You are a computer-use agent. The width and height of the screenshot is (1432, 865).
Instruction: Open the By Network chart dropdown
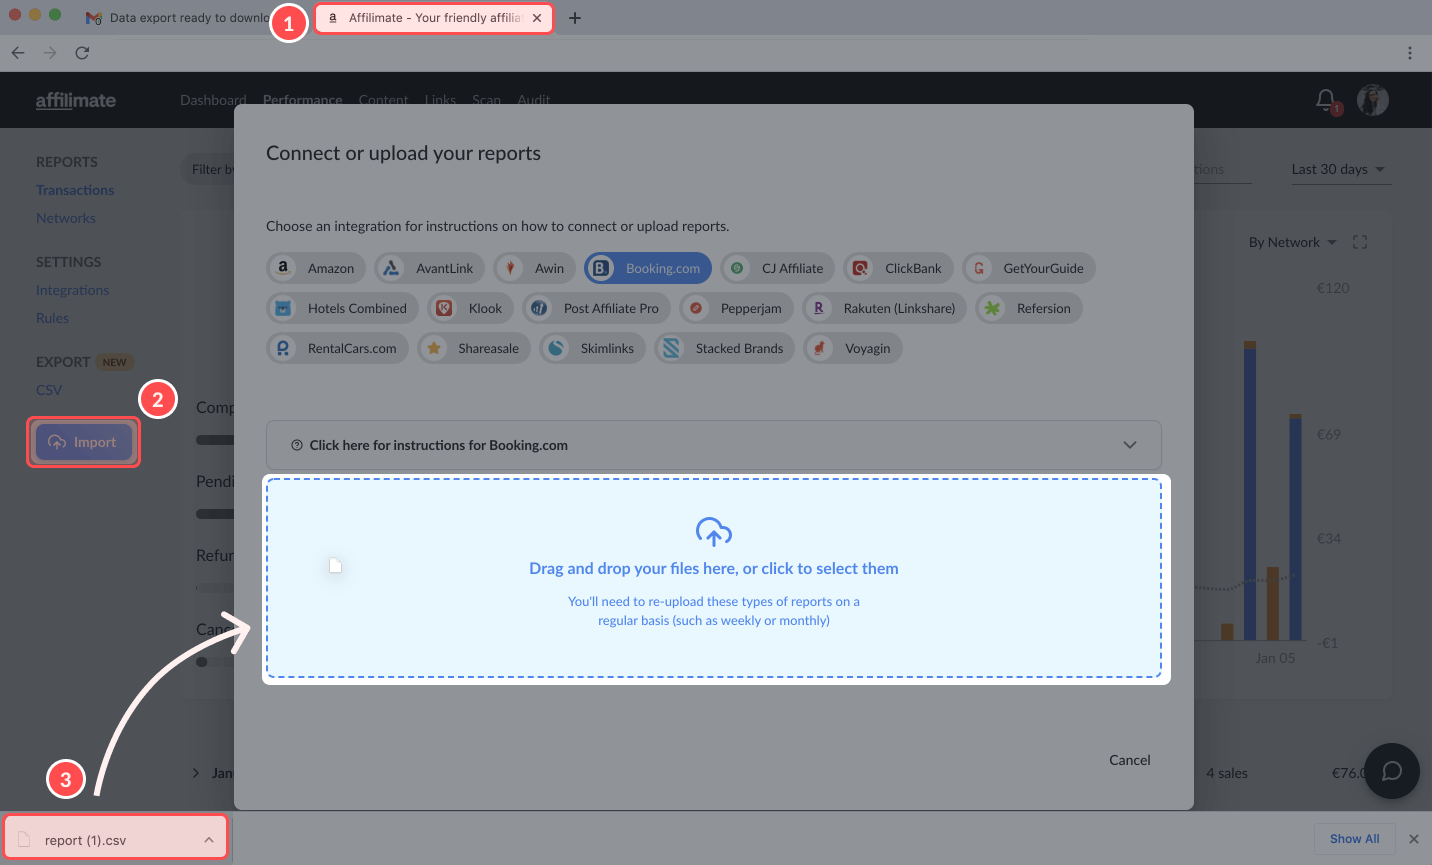pos(1293,242)
